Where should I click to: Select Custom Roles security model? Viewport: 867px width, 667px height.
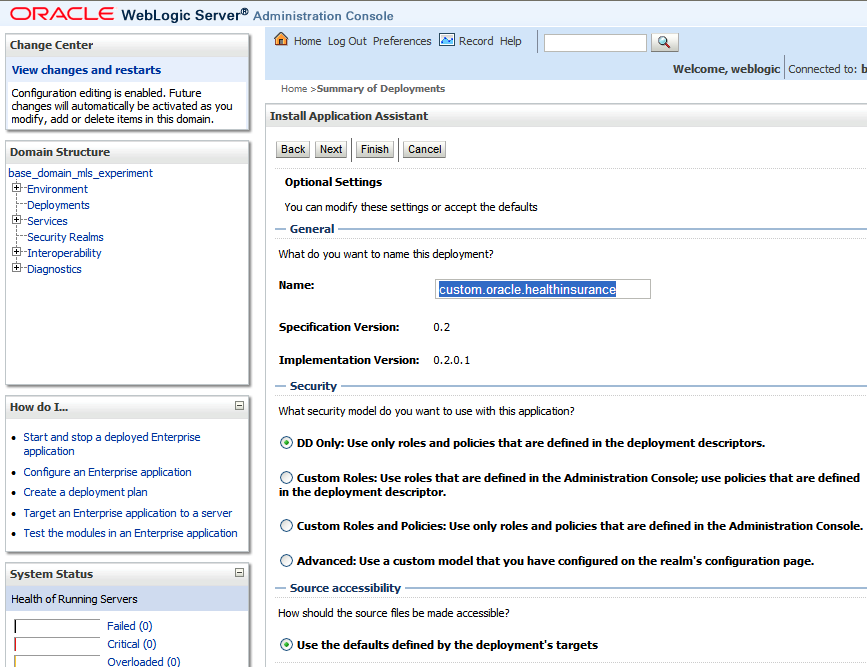(x=286, y=477)
